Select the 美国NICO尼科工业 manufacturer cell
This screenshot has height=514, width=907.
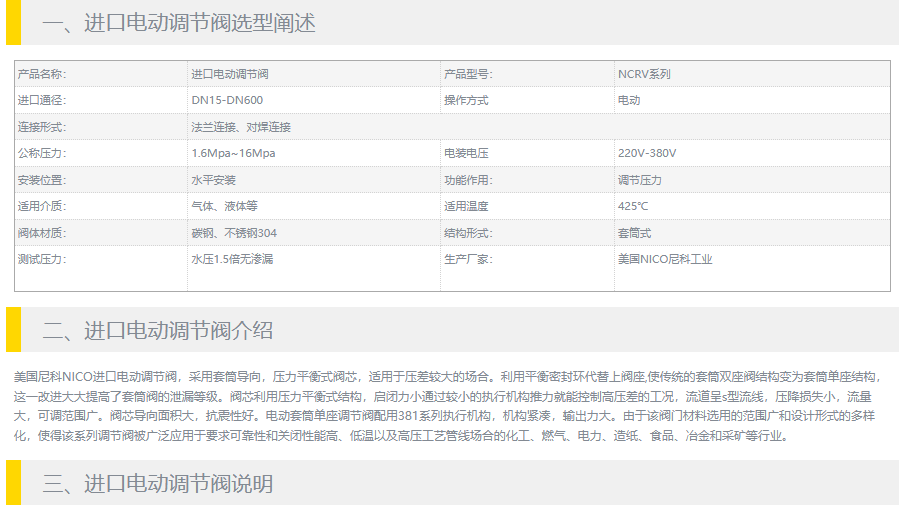pos(665,259)
